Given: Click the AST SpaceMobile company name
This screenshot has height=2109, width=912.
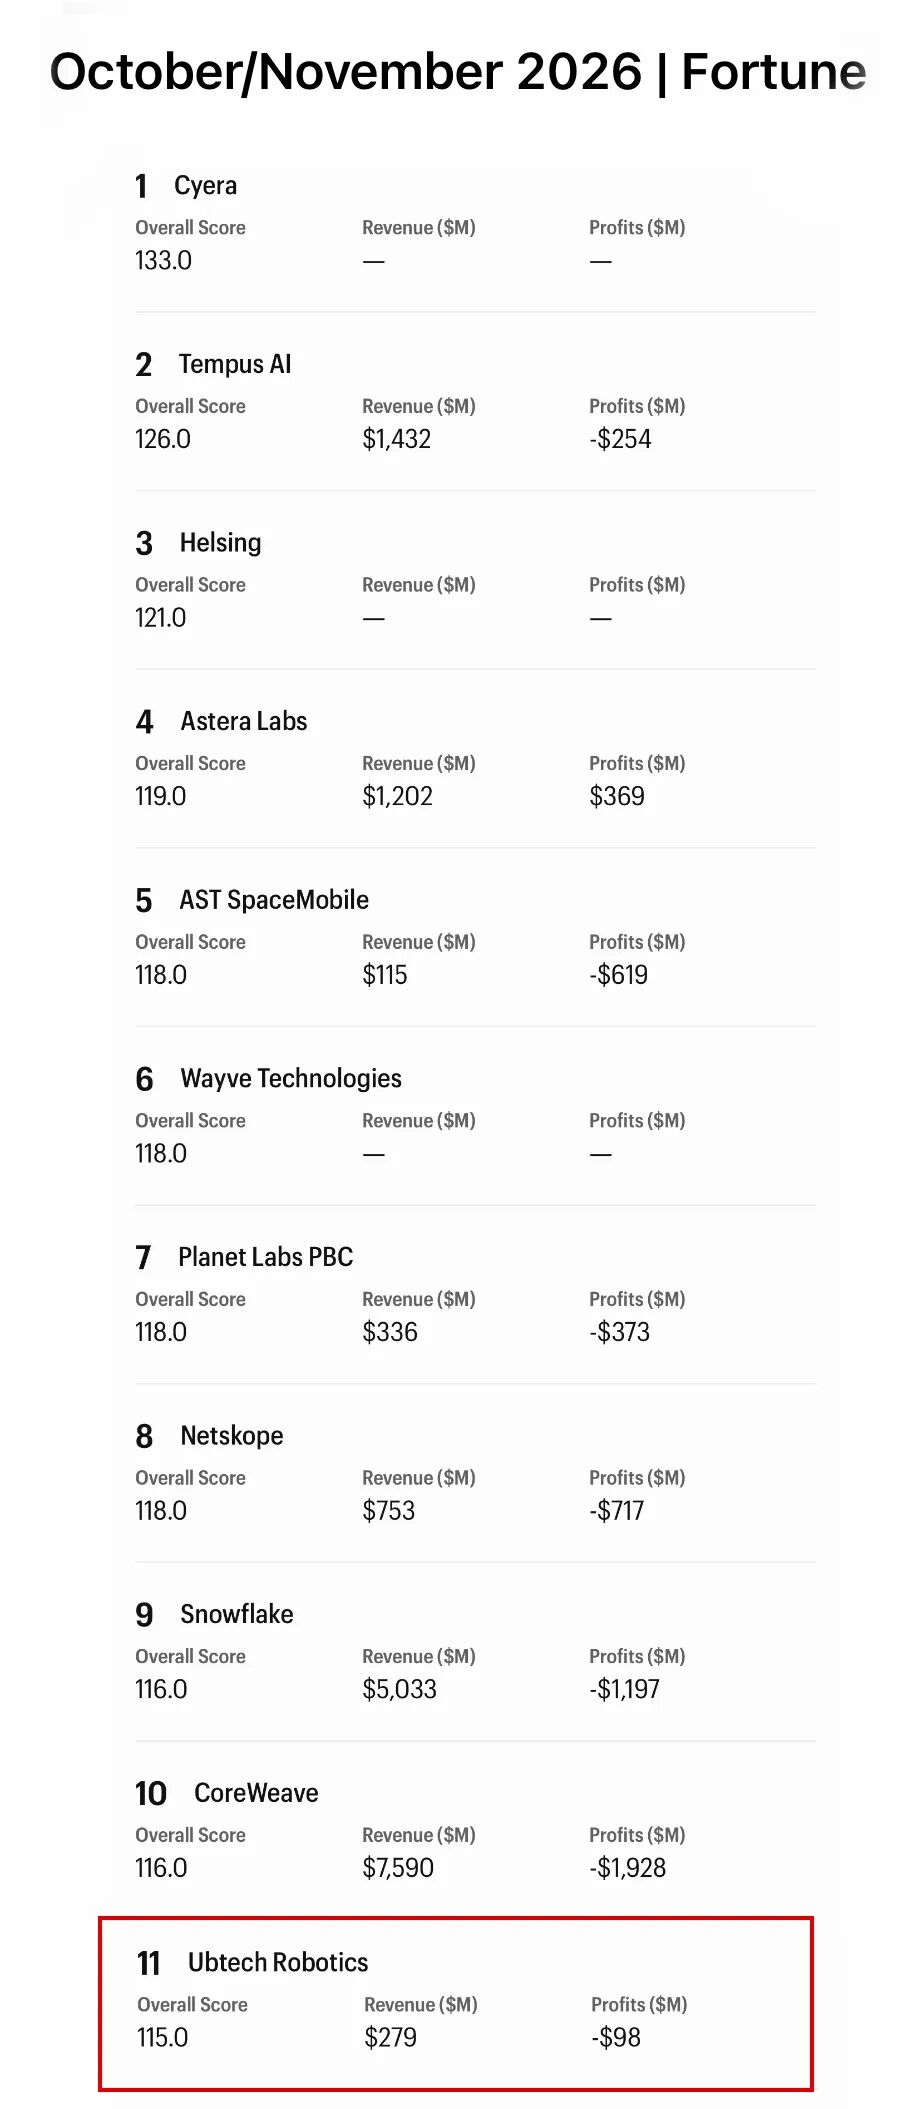Looking at the screenshot, I should tap(274, 900).
